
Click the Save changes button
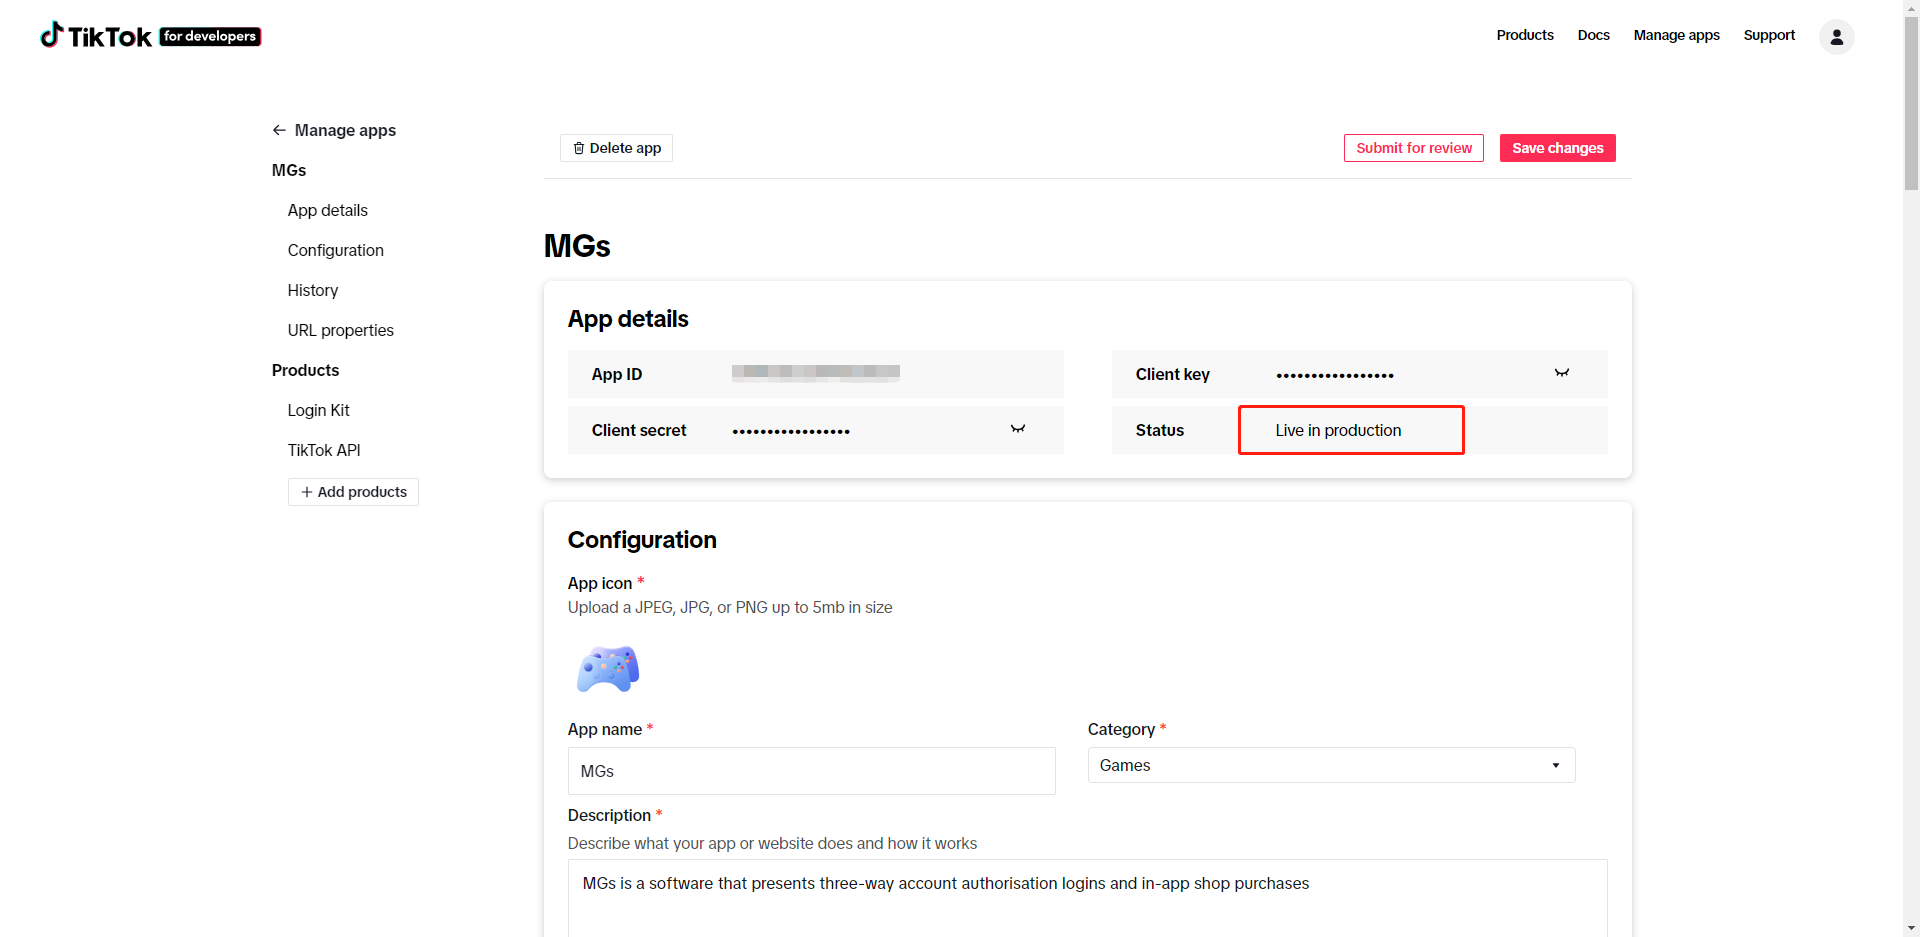pyautogui.click(x=1557, y=148)
